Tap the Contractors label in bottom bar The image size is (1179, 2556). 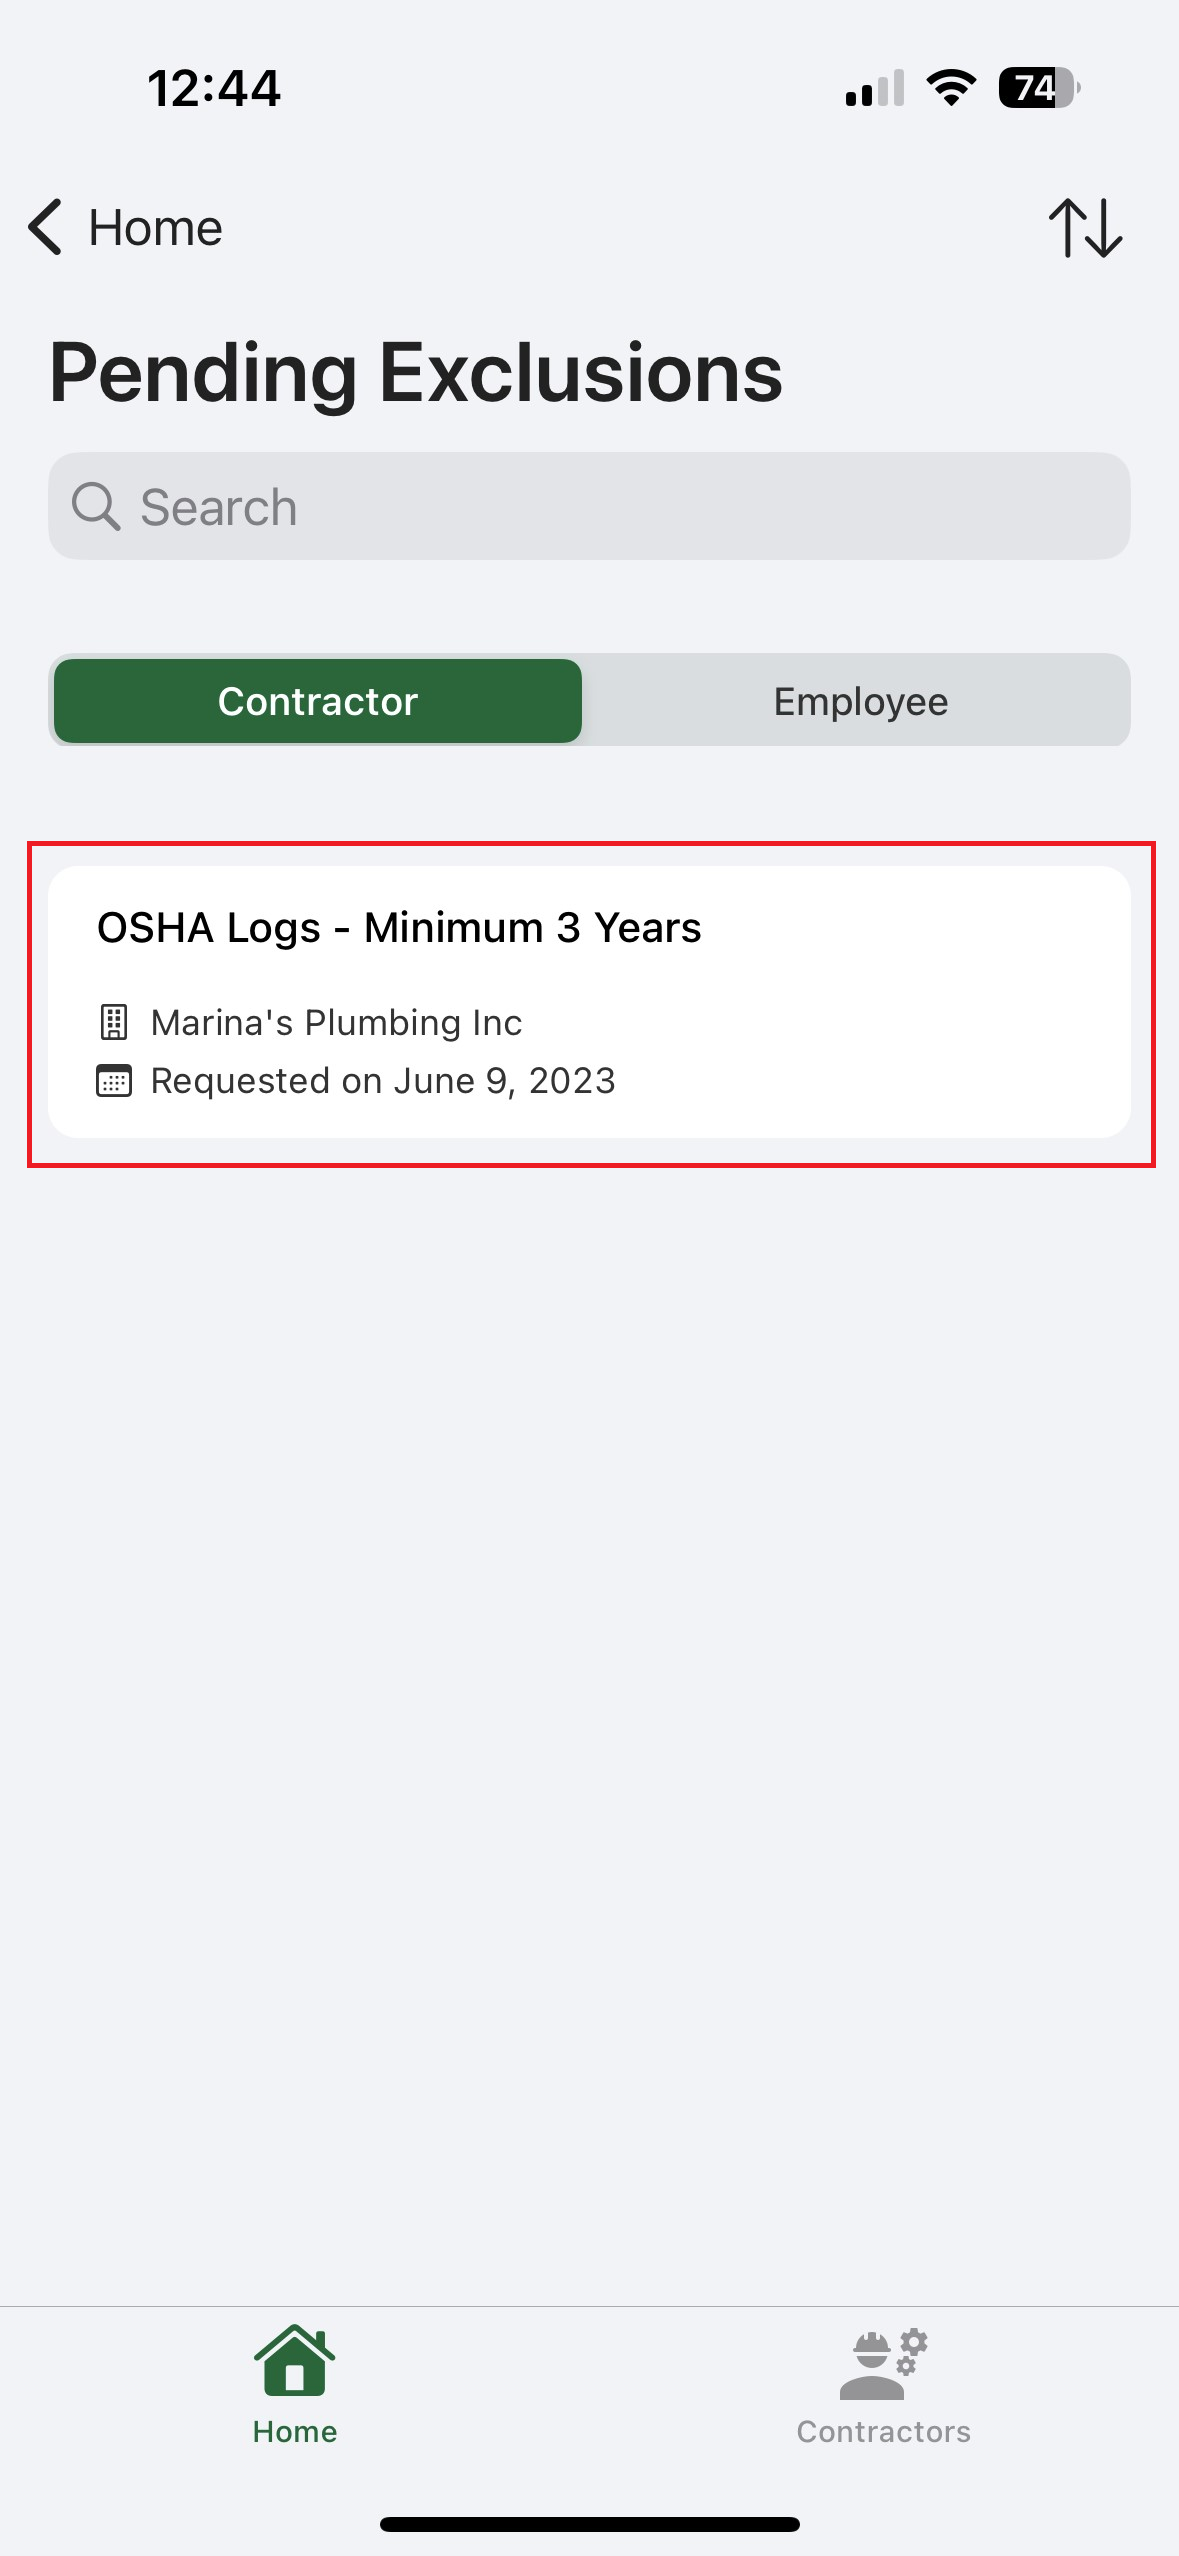(883, 2431)
